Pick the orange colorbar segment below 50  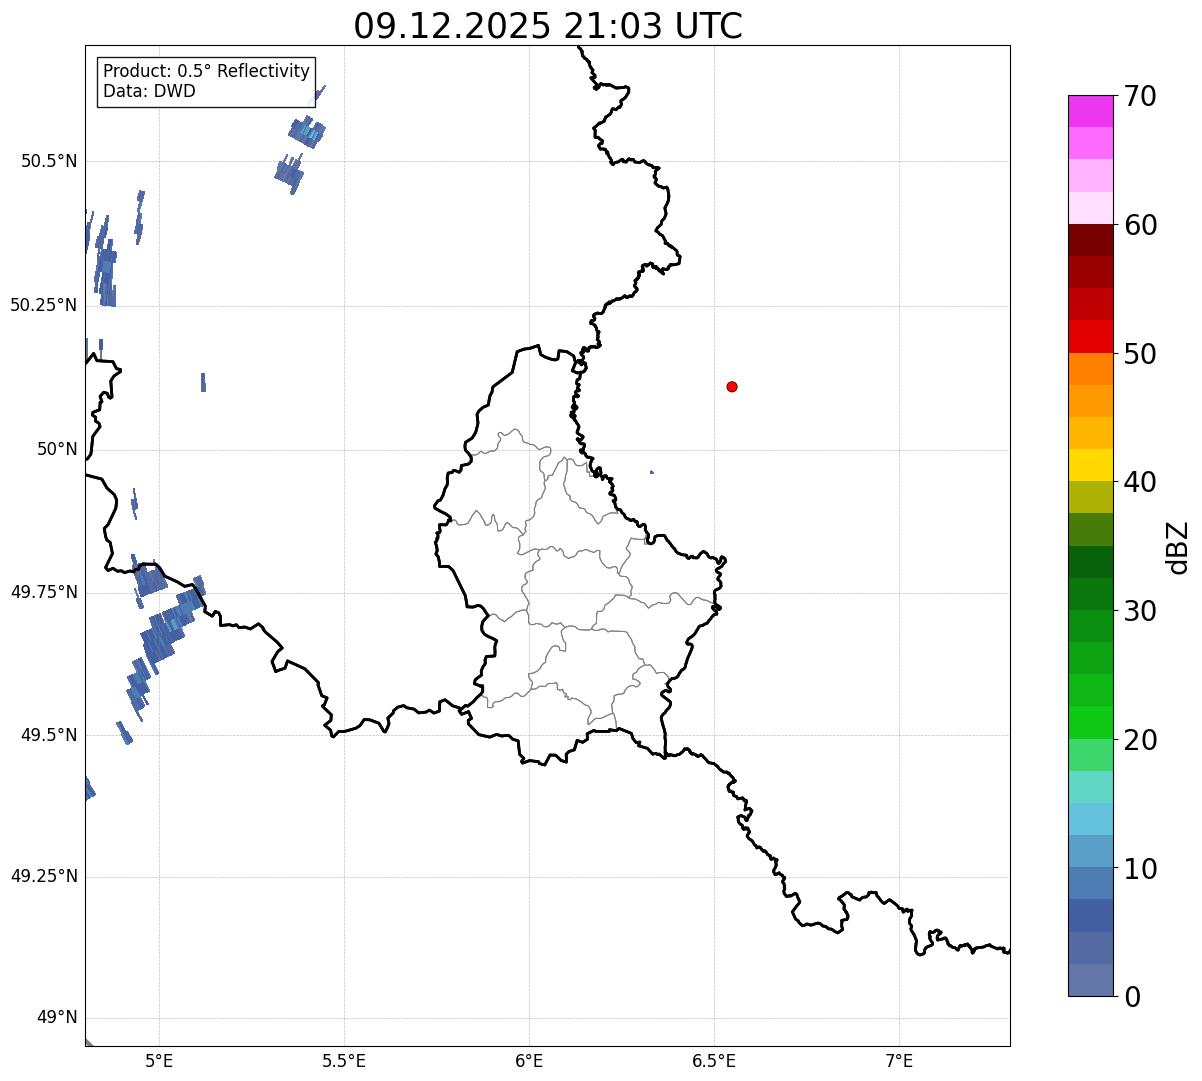tap(1090, 369)
